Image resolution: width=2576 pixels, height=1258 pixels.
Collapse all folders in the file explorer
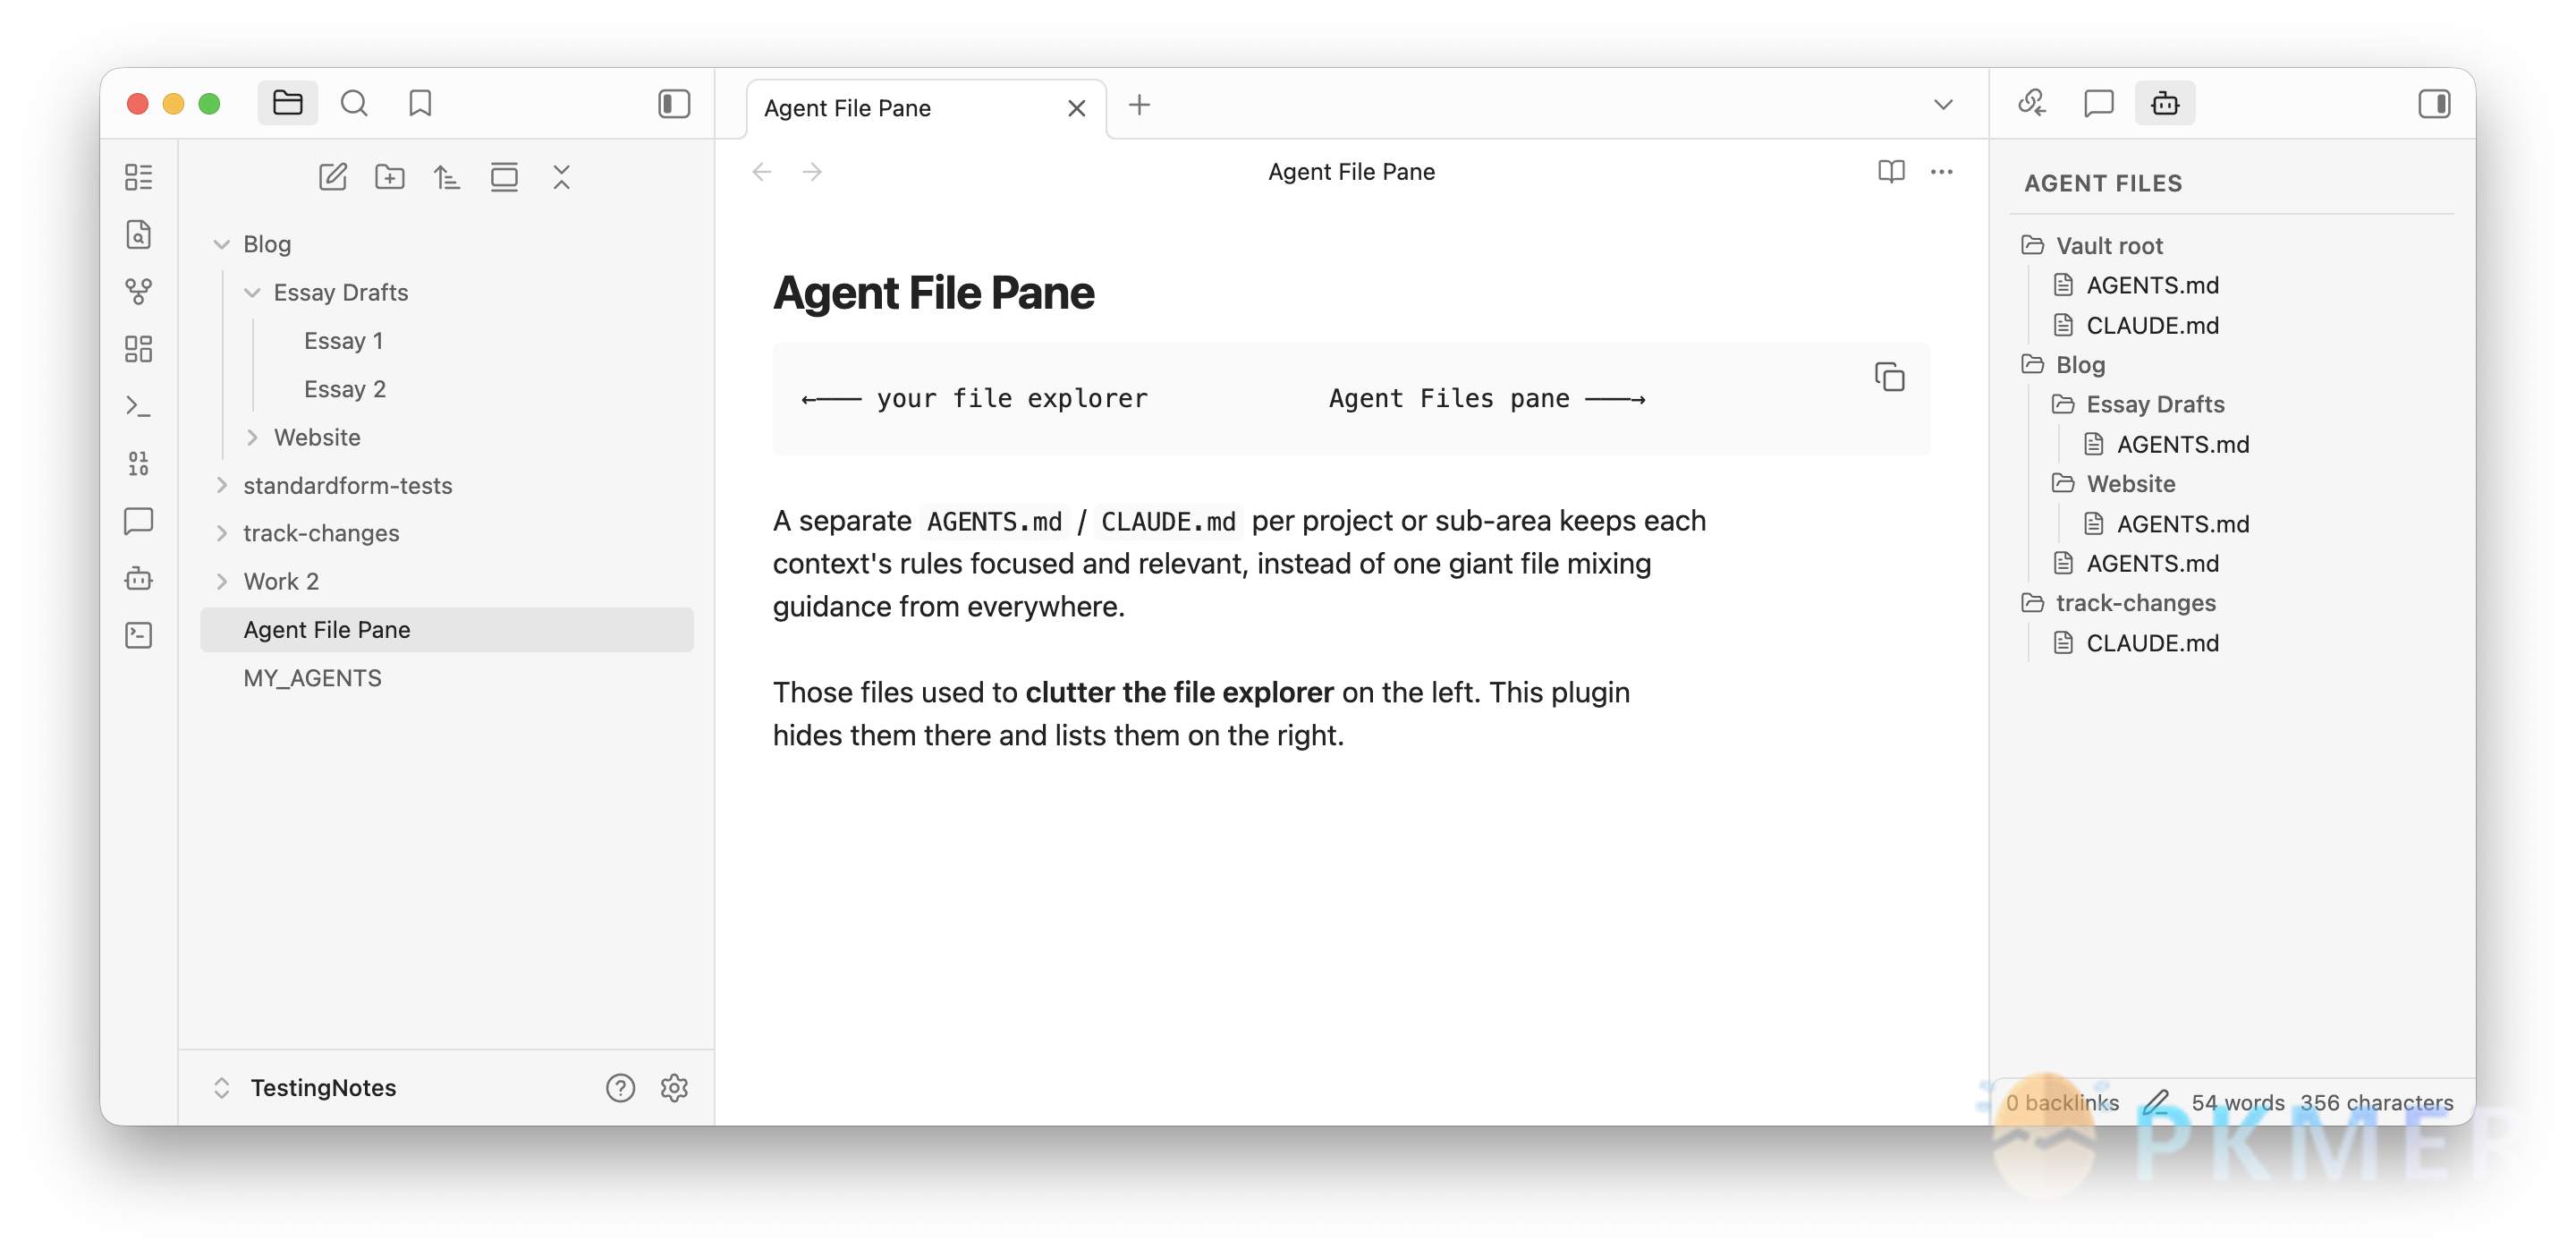pos(561,177)
